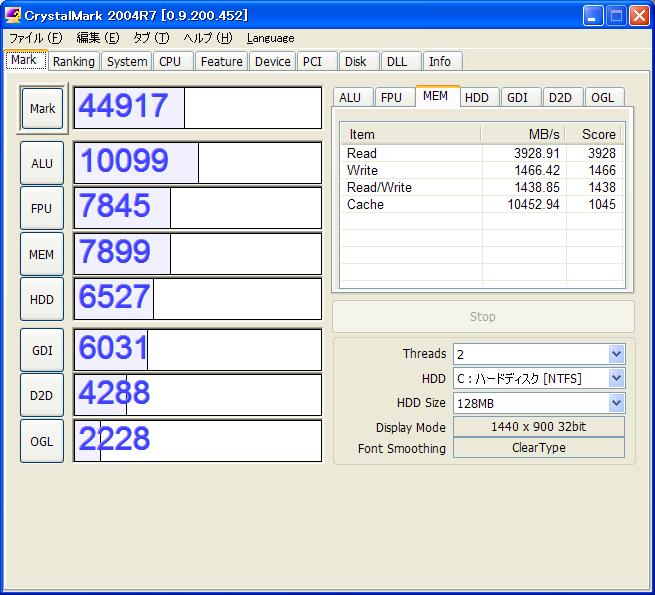The image size is (655, 595).
Task: Show the OGL results detail tab
Action: (604, 97)
